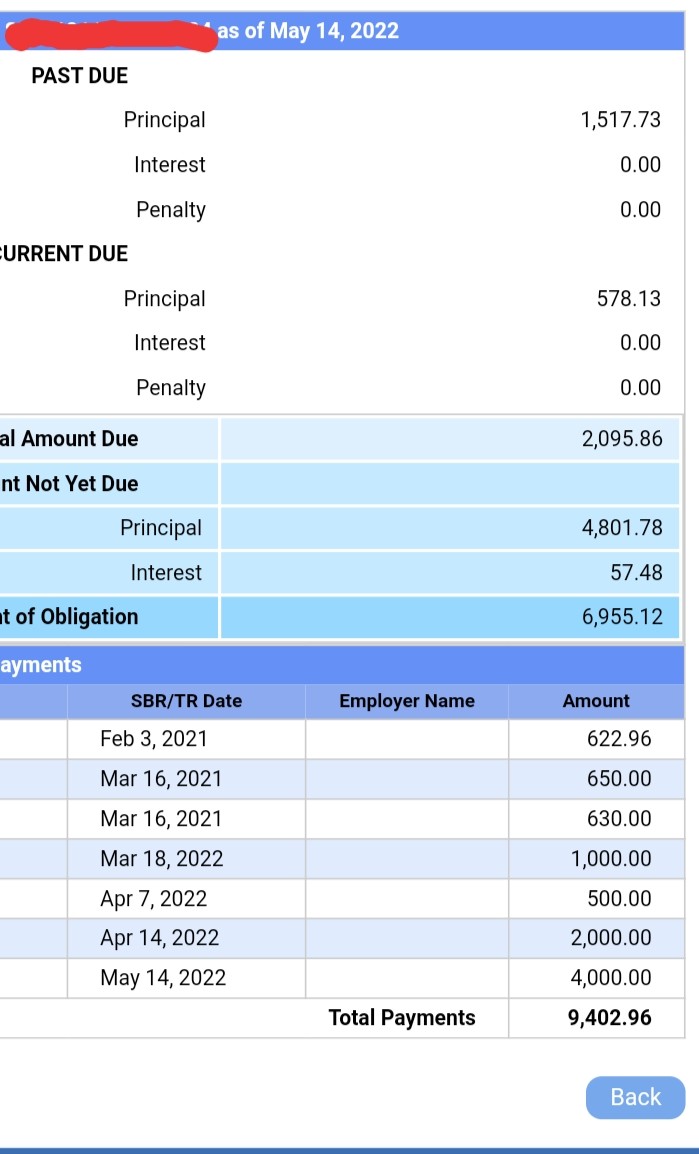The image size is (699, 1154).
Task: Select the Mar 18, 2022 payment date
Action: pos(162,859)
